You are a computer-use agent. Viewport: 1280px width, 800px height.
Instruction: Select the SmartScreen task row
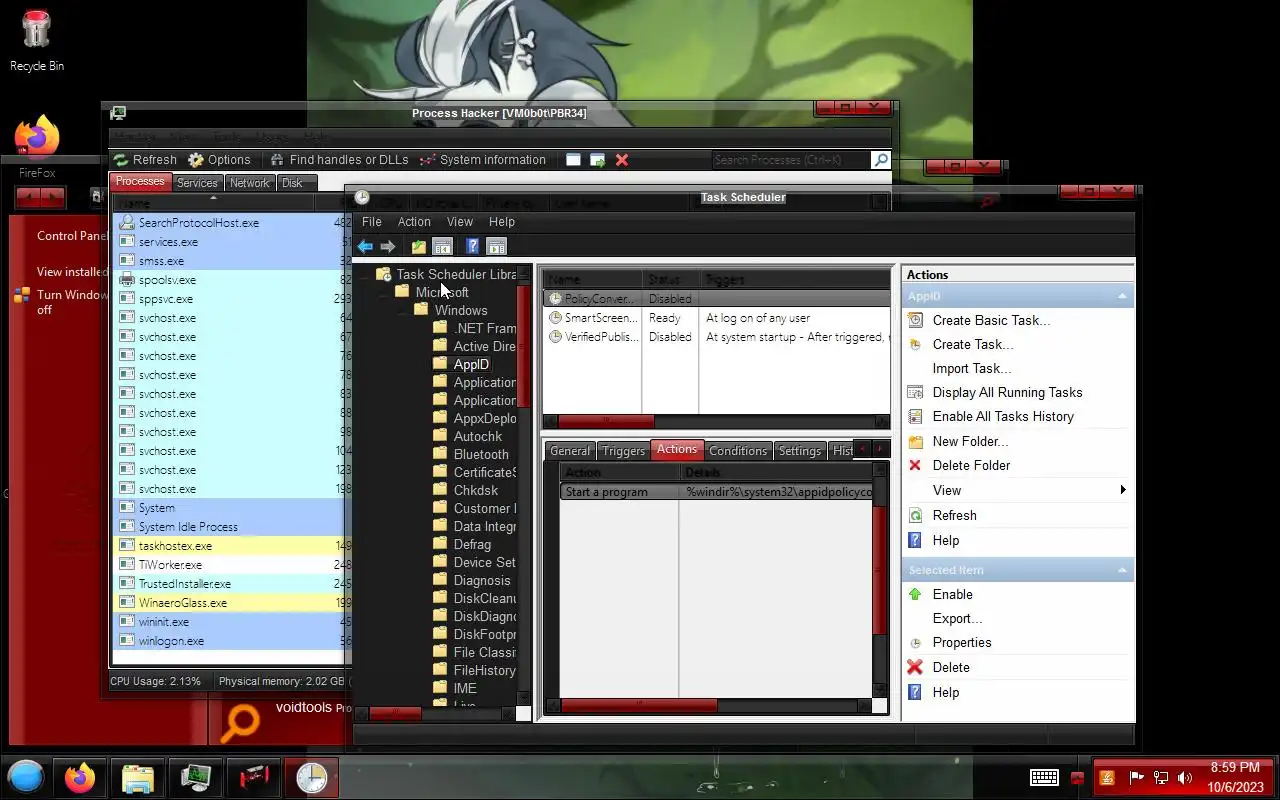coord(716,318)
